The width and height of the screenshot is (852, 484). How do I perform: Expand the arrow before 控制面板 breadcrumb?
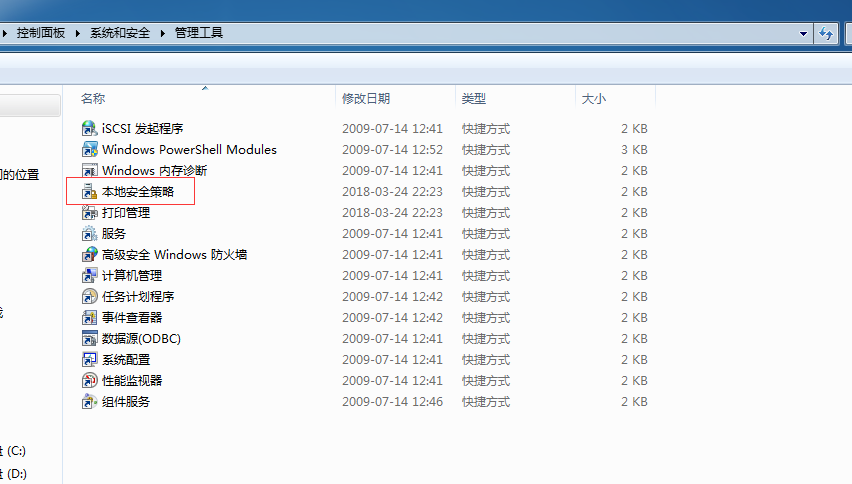(x=4, y=33)
